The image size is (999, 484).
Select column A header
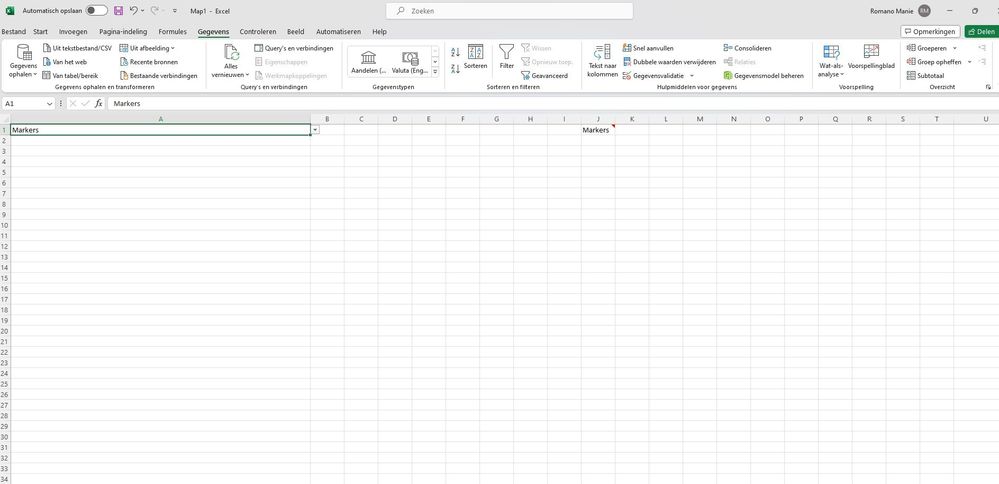(161, 119)
